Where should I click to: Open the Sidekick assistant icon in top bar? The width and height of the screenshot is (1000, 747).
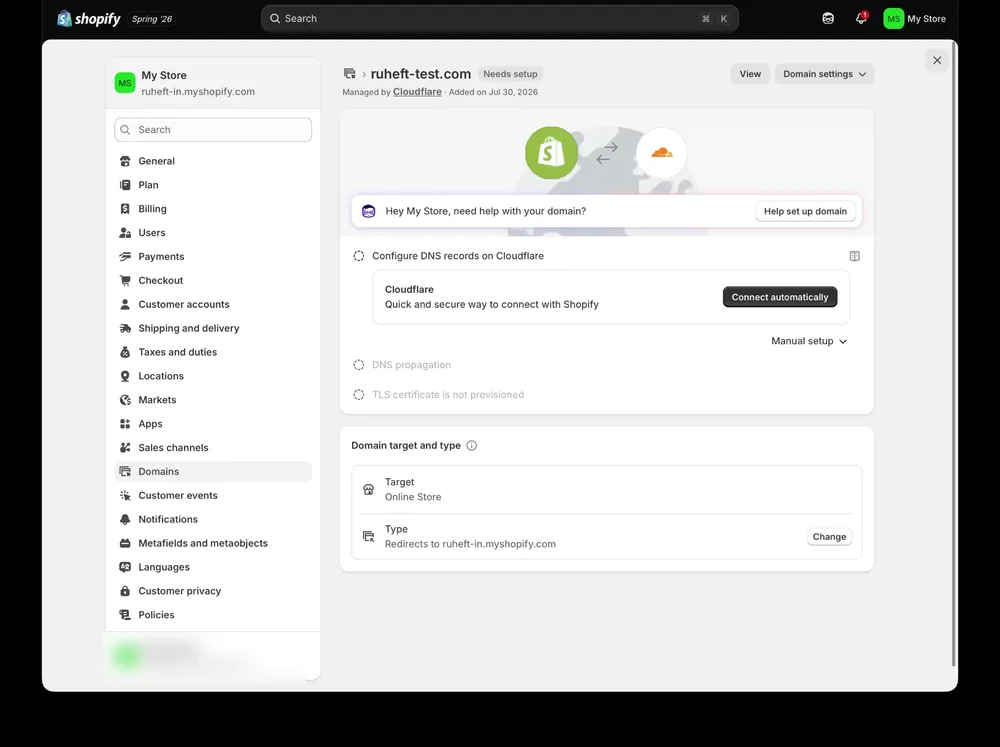828,18
